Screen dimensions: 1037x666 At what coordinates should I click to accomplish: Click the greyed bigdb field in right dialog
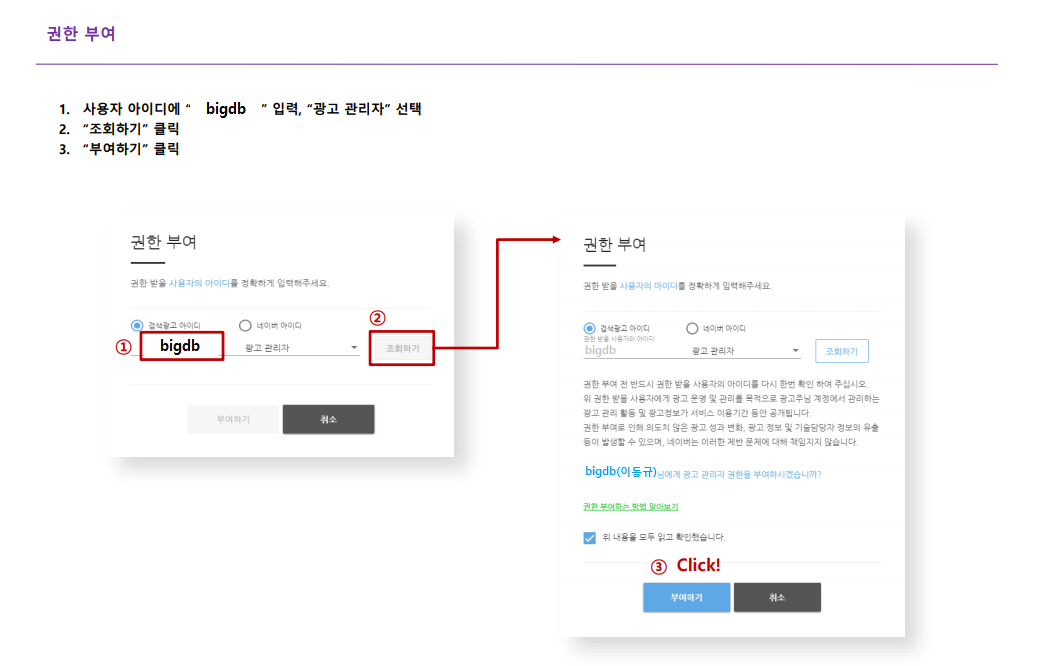coord(630,351)
